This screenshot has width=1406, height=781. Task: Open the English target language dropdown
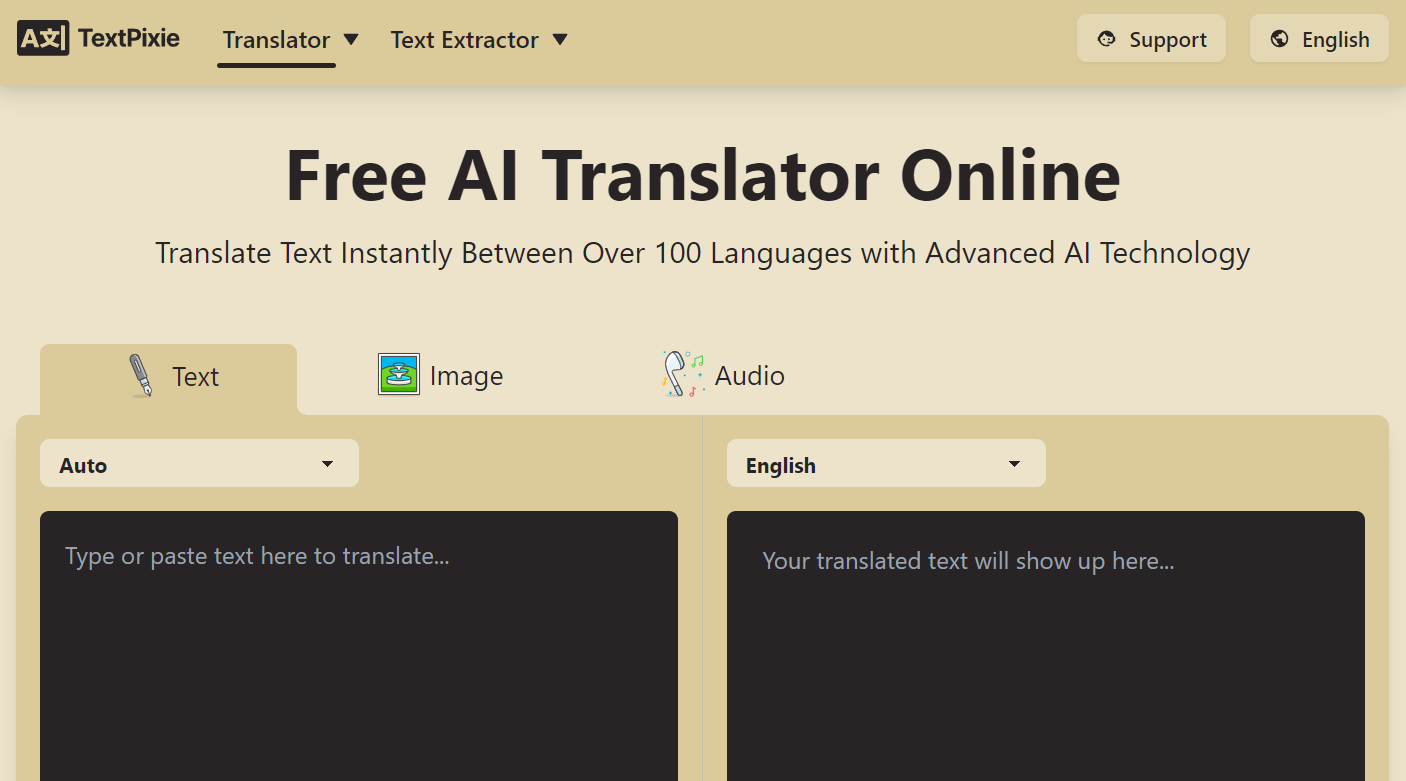(x=886, y=464)
